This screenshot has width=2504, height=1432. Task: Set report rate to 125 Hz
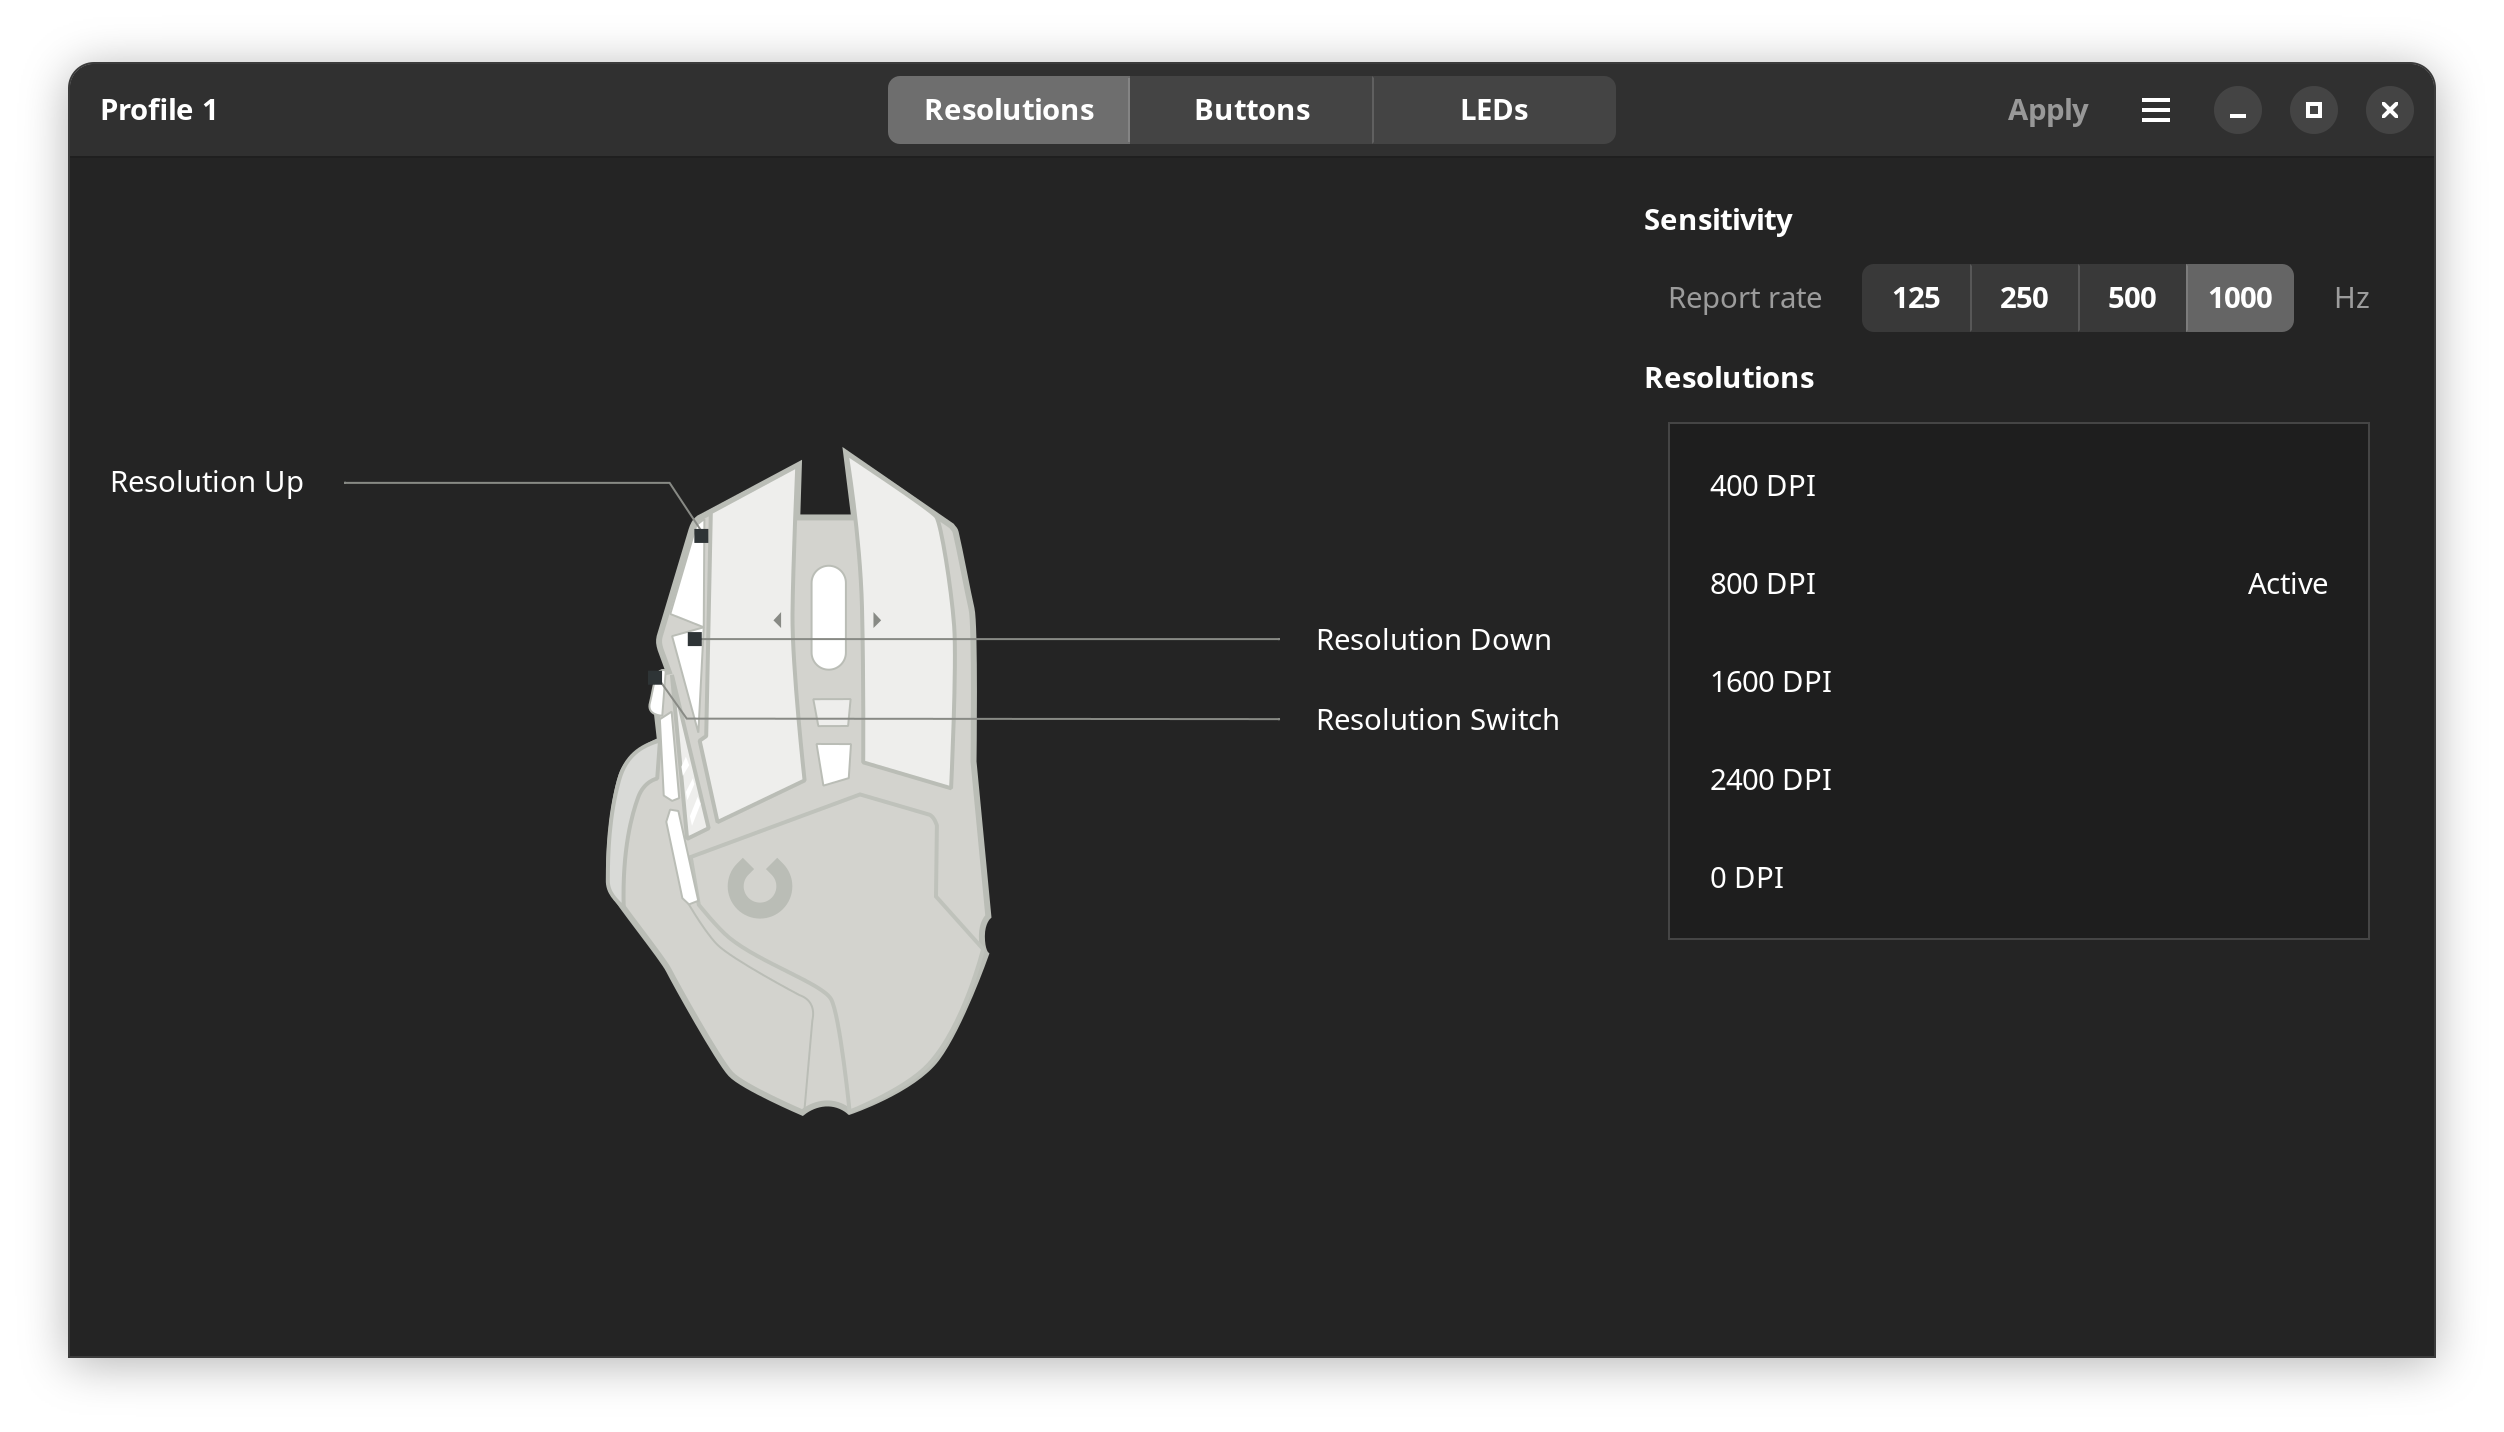coord(1915,298)
